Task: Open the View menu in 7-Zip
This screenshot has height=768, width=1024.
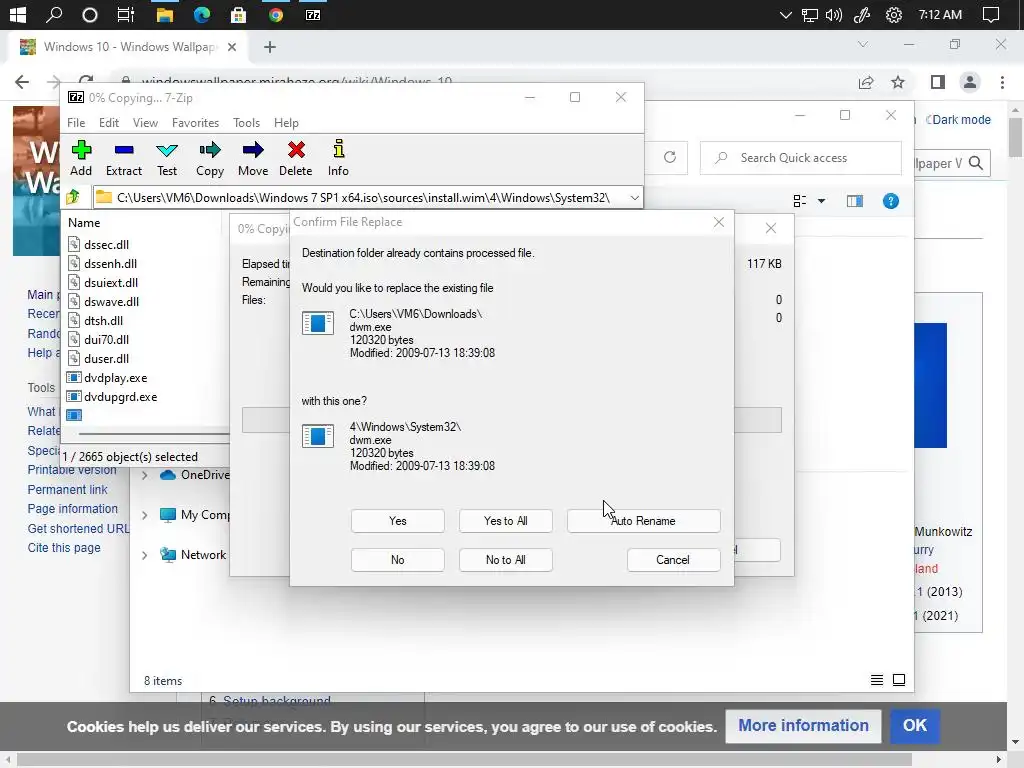Action: pyautogui.click(x=145, y=123)
